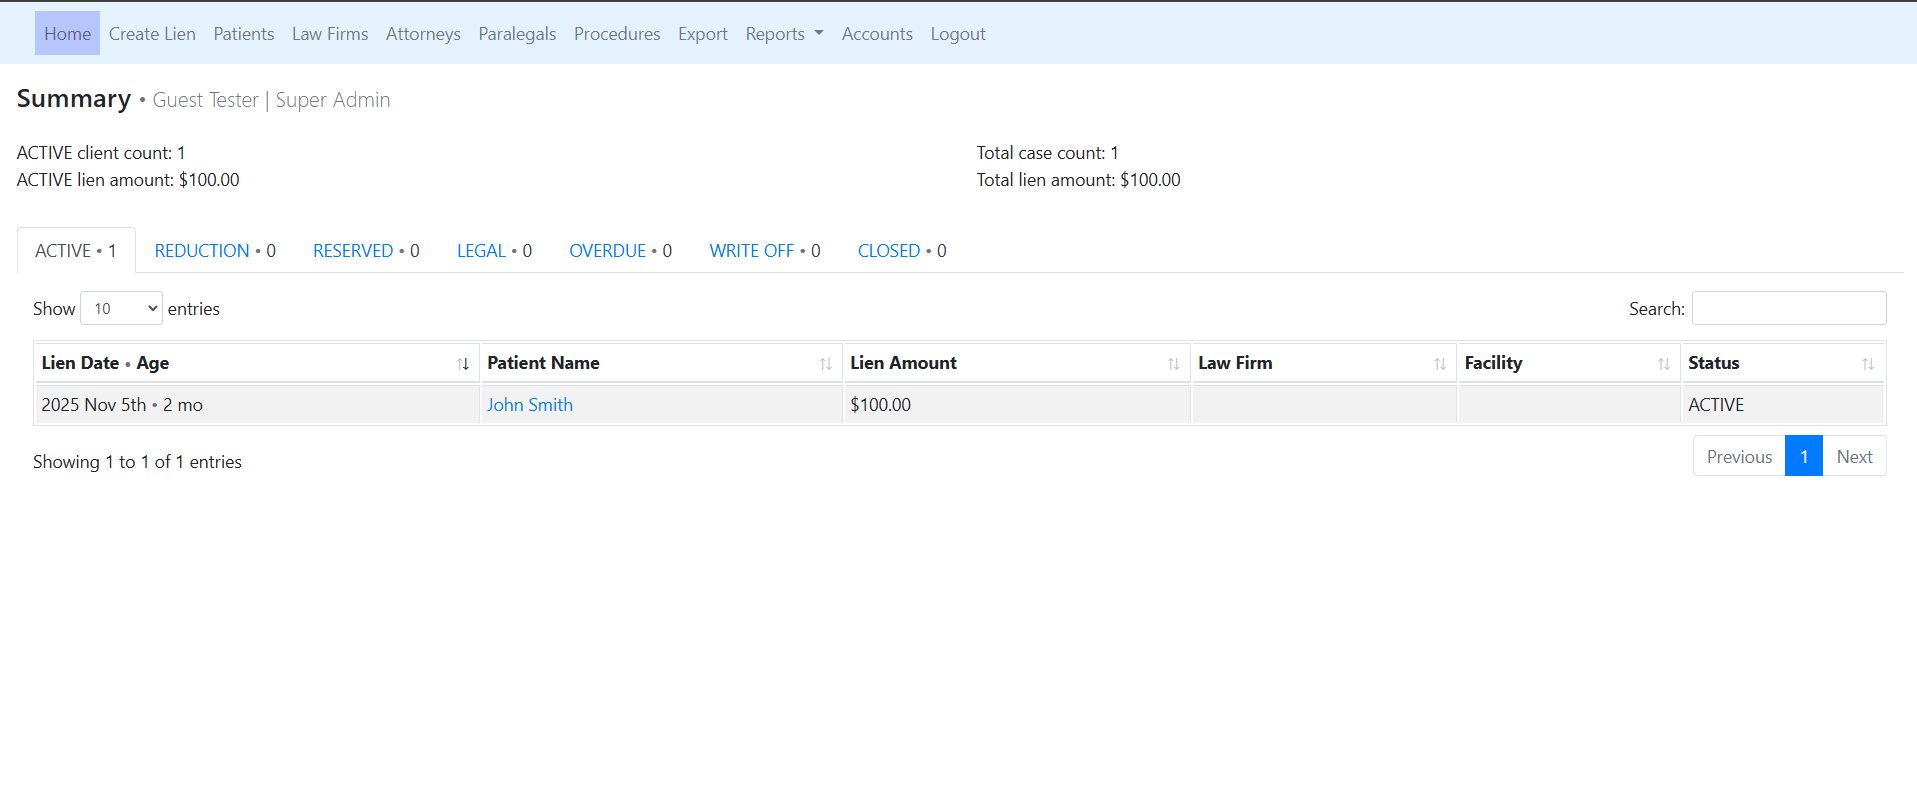Click the Previous pagination button
This screenshot has height=789, width=1917.
pyautogui.click(x=1739, y=457)
